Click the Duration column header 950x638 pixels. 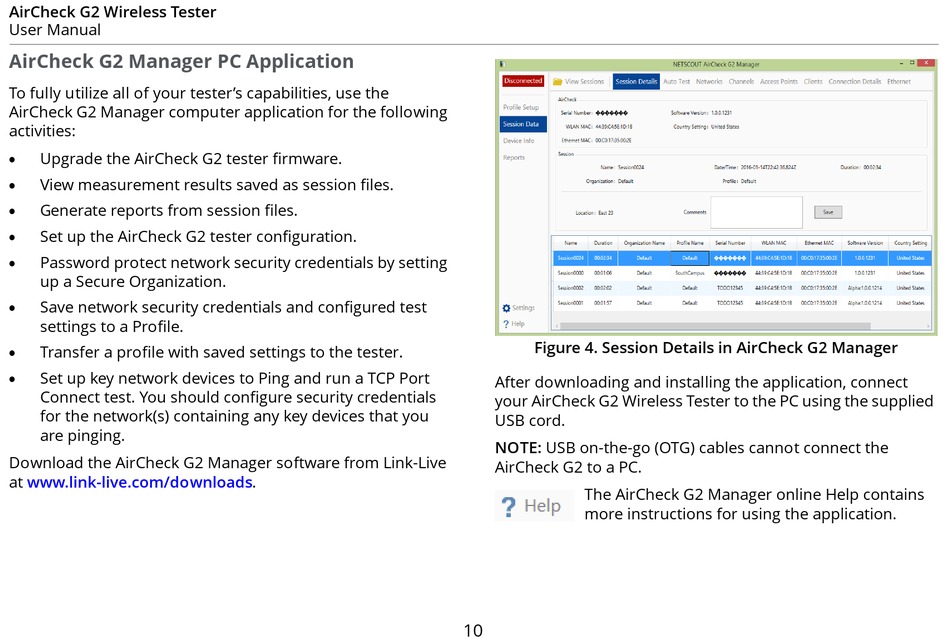point(603,243)
